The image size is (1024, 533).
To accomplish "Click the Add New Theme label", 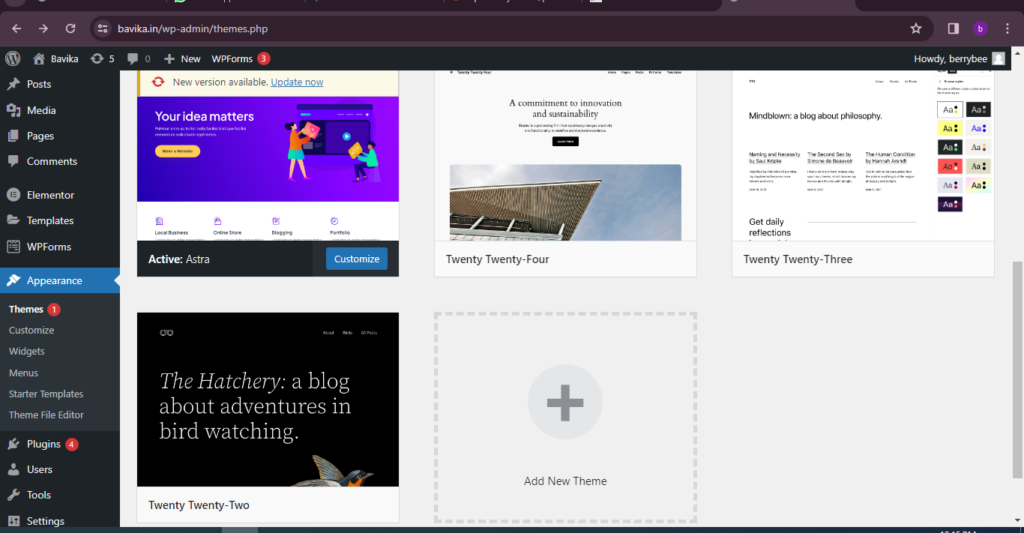I will coord(565,481).
